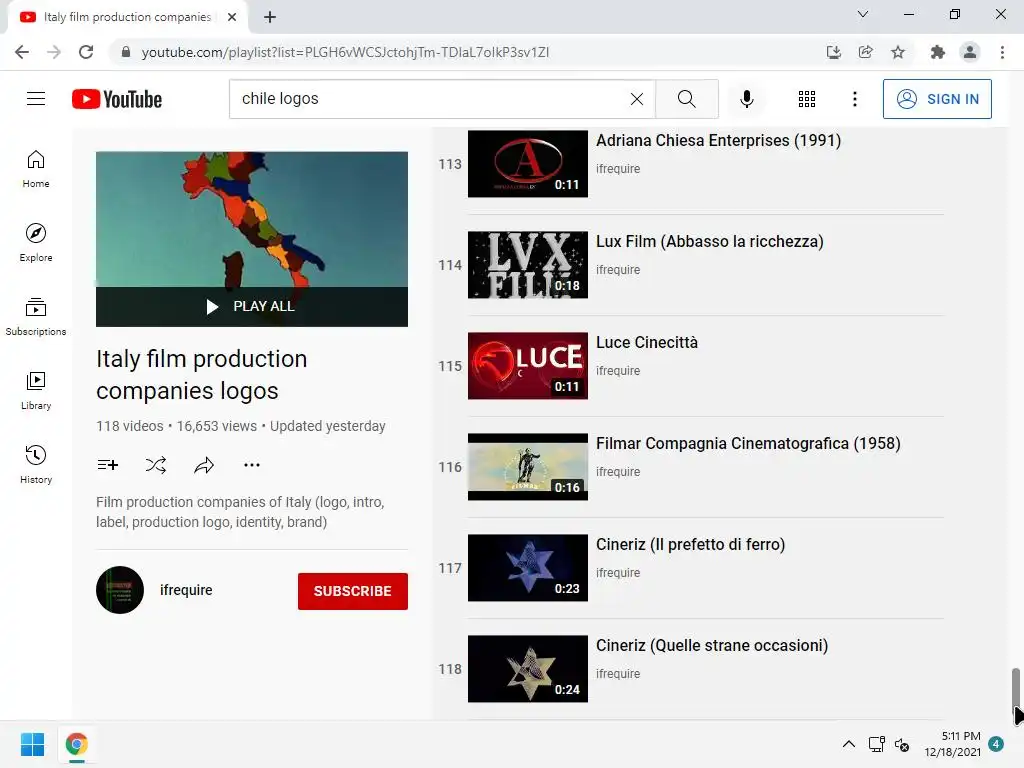Open title Adriana Chiesa Enterprises (1991)

pos(718,140)
